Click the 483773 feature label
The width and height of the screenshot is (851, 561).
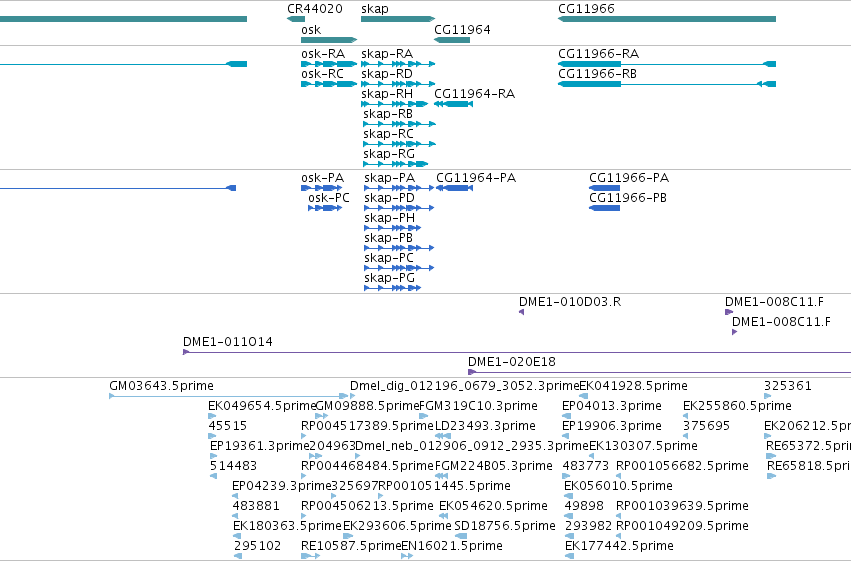pos(586,466)
